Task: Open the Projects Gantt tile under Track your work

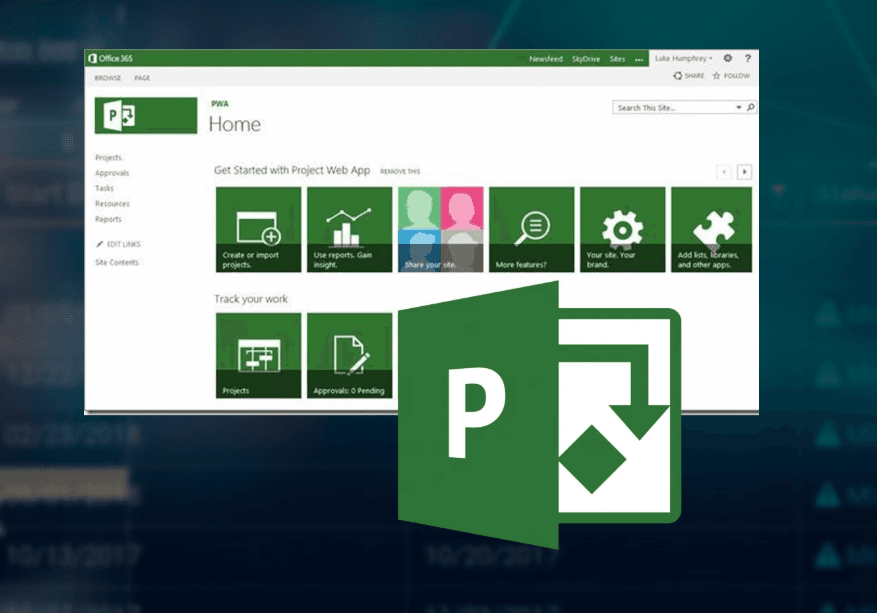Action: [x=258, y=356]
